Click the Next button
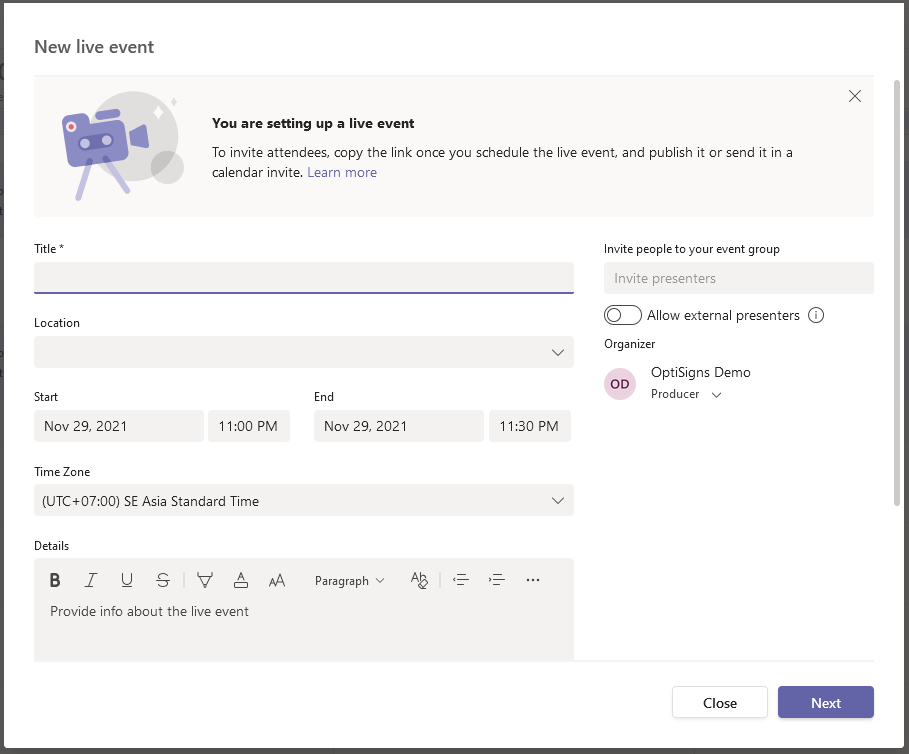Viewport: 909px width, 754px height. tap(825, 703)
